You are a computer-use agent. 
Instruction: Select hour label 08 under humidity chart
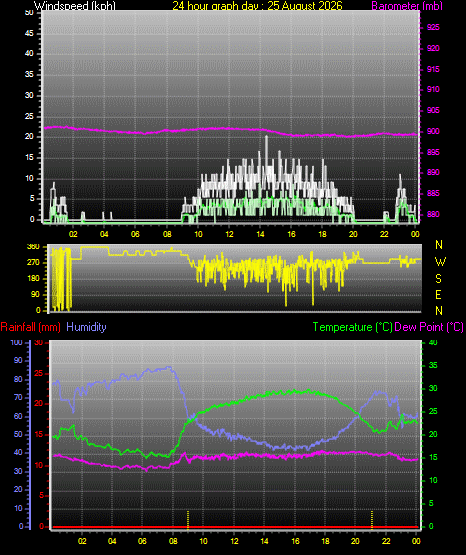pyautogui.click(x=173, y=541)
